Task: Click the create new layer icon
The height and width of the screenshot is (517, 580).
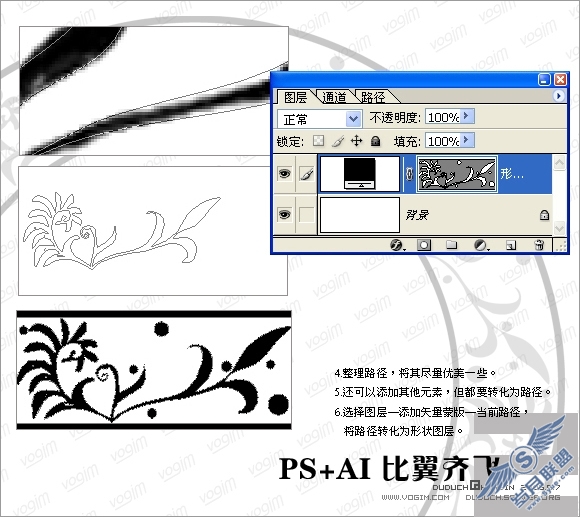Action: (x=511, y=245)
